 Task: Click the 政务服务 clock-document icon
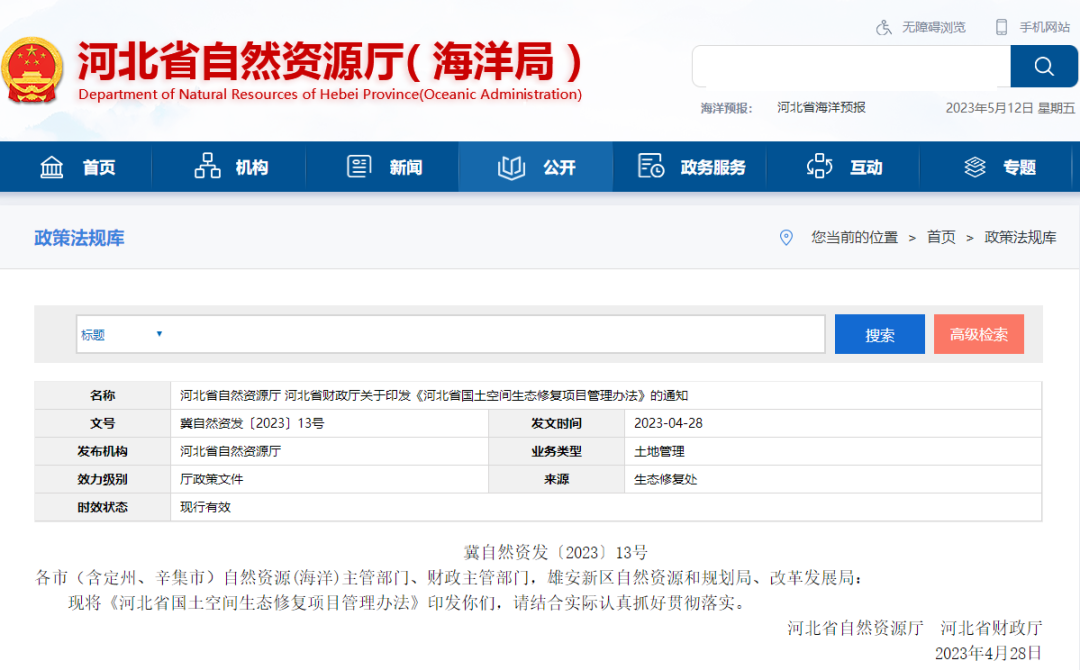pos(651,166)
